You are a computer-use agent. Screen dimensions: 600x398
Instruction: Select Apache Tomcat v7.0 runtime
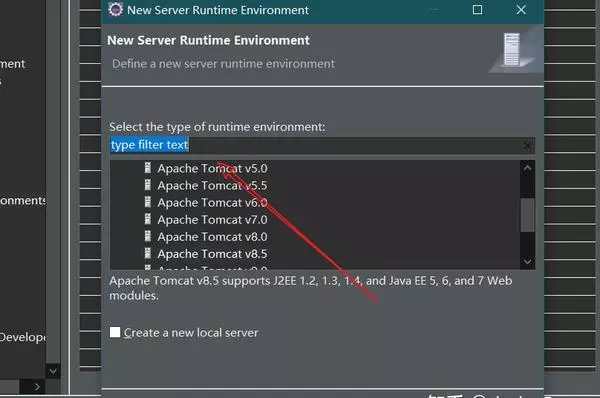click(x=212, y=220)
